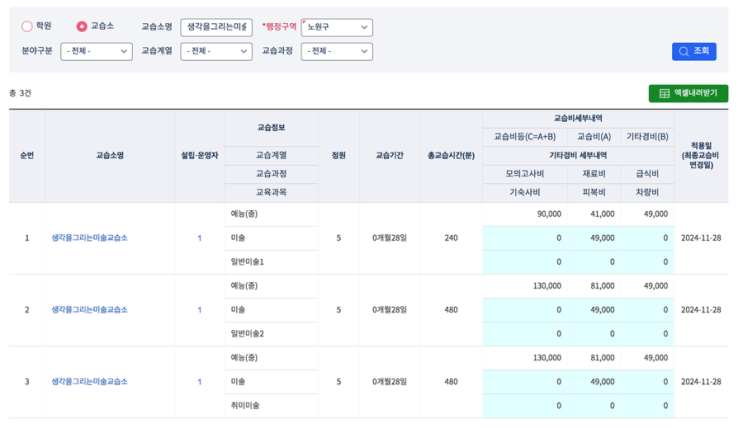Viewport: 743px width, 428px height.
Task: Expand the 교습과정 dropdown
Action: pyautogui.click(x=336, y=51)
